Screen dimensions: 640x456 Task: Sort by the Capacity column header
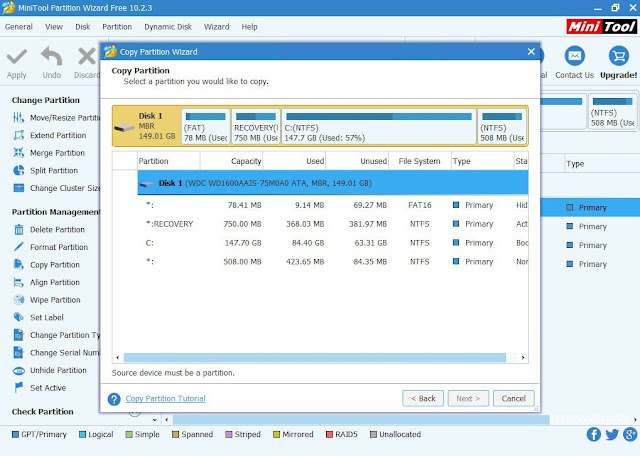click(x=231, y=161)
